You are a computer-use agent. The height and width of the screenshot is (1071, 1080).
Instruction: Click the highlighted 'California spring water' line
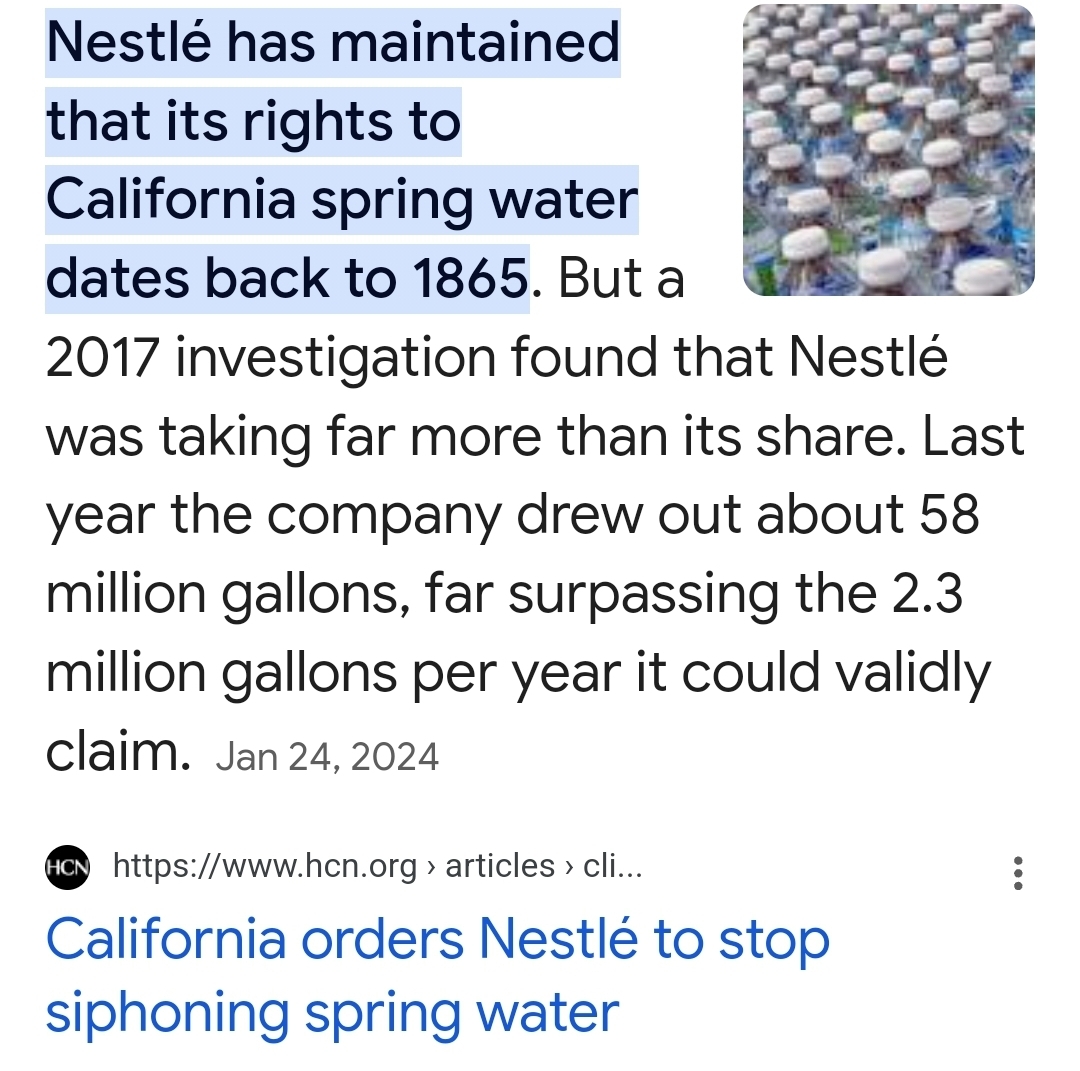click(341, 200)
